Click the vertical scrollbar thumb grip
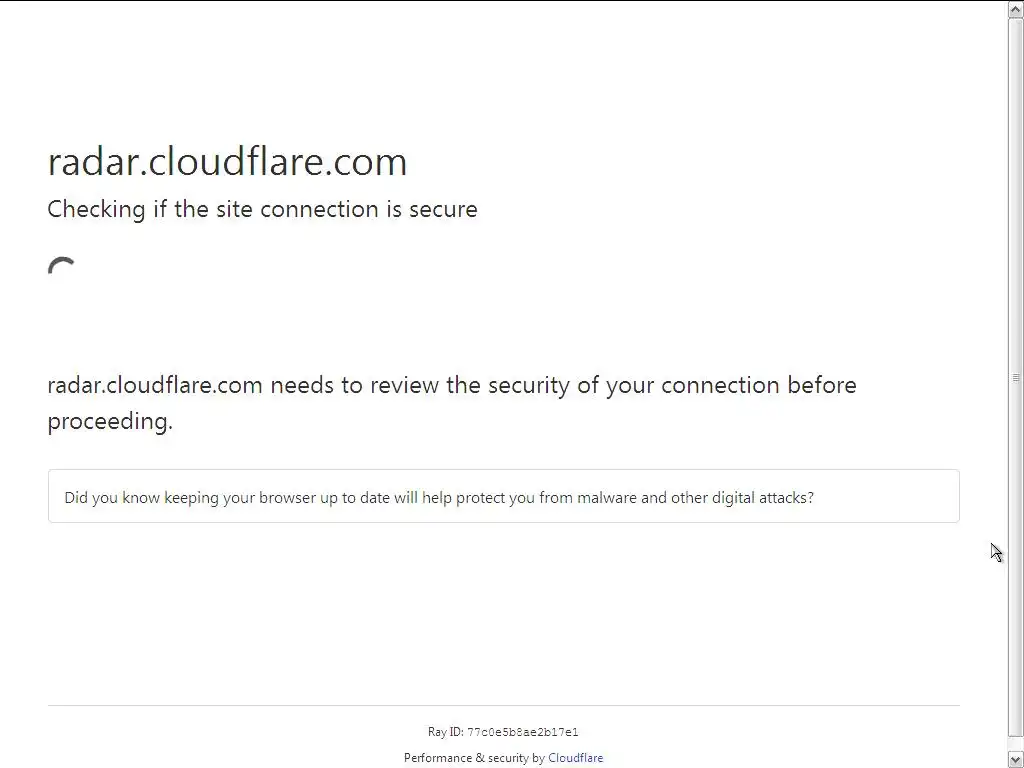 coord(1016,378)
